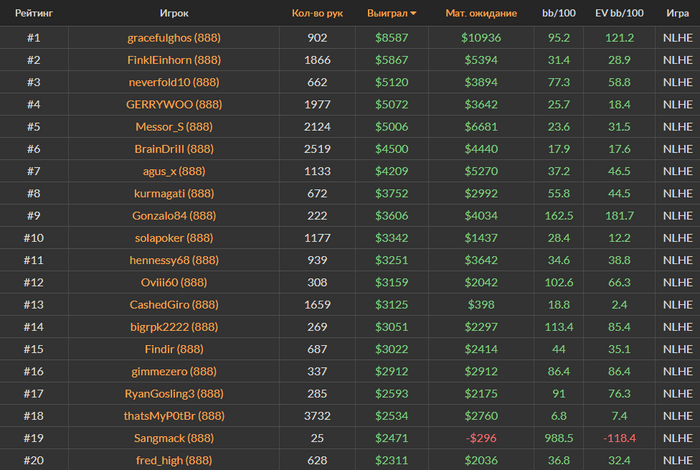View BrainDrill (888) statistics
700x470 pixels.
tap(174, 149)
